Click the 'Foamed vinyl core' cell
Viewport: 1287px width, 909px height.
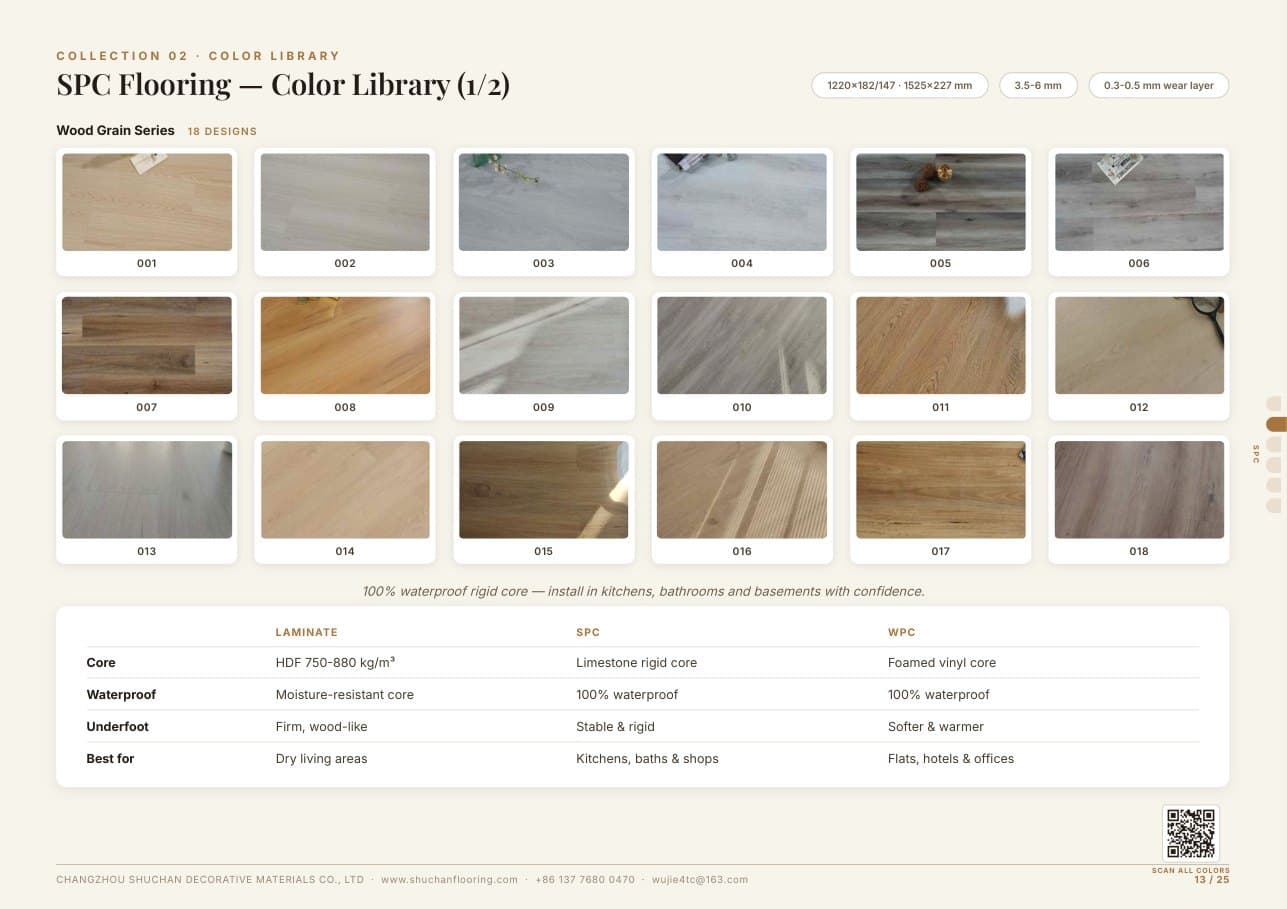942,662
